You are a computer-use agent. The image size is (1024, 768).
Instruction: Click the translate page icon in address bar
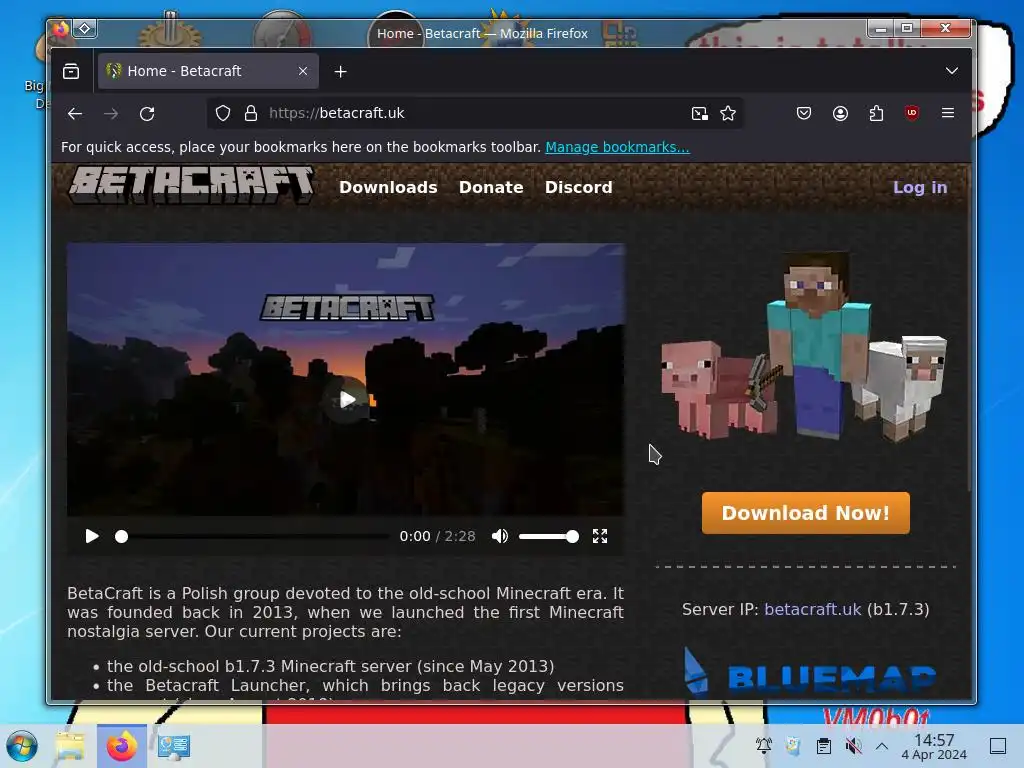pos(699,114)
